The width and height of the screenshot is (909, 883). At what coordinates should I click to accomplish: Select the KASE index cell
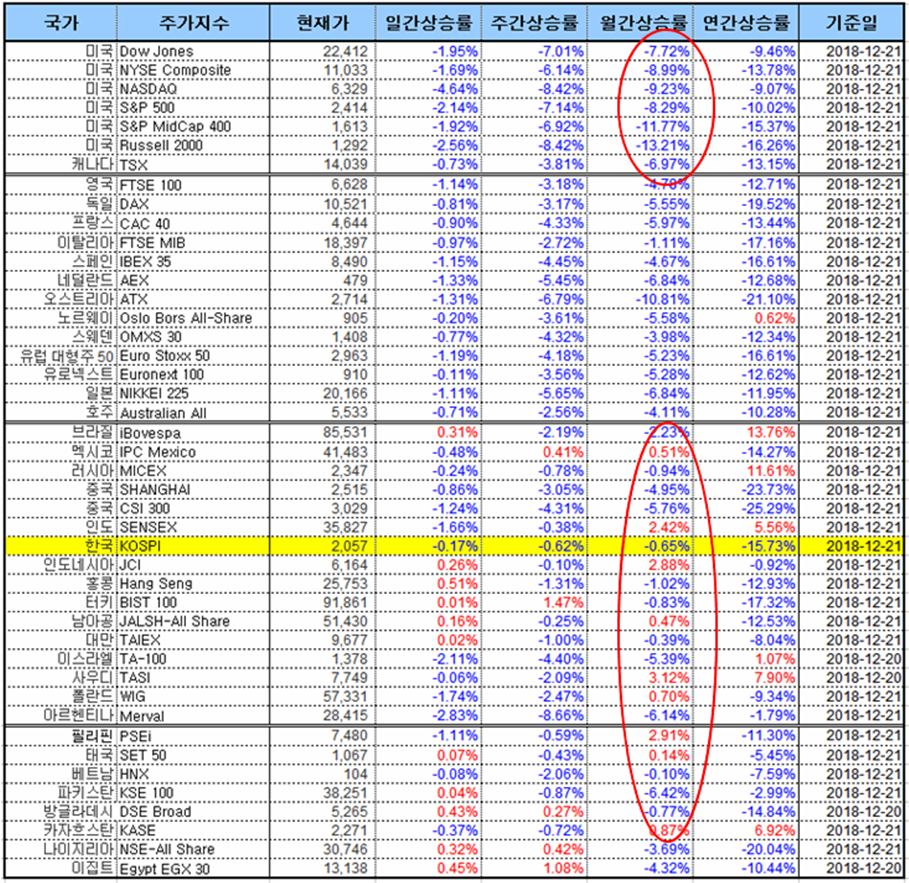(193, 831)
